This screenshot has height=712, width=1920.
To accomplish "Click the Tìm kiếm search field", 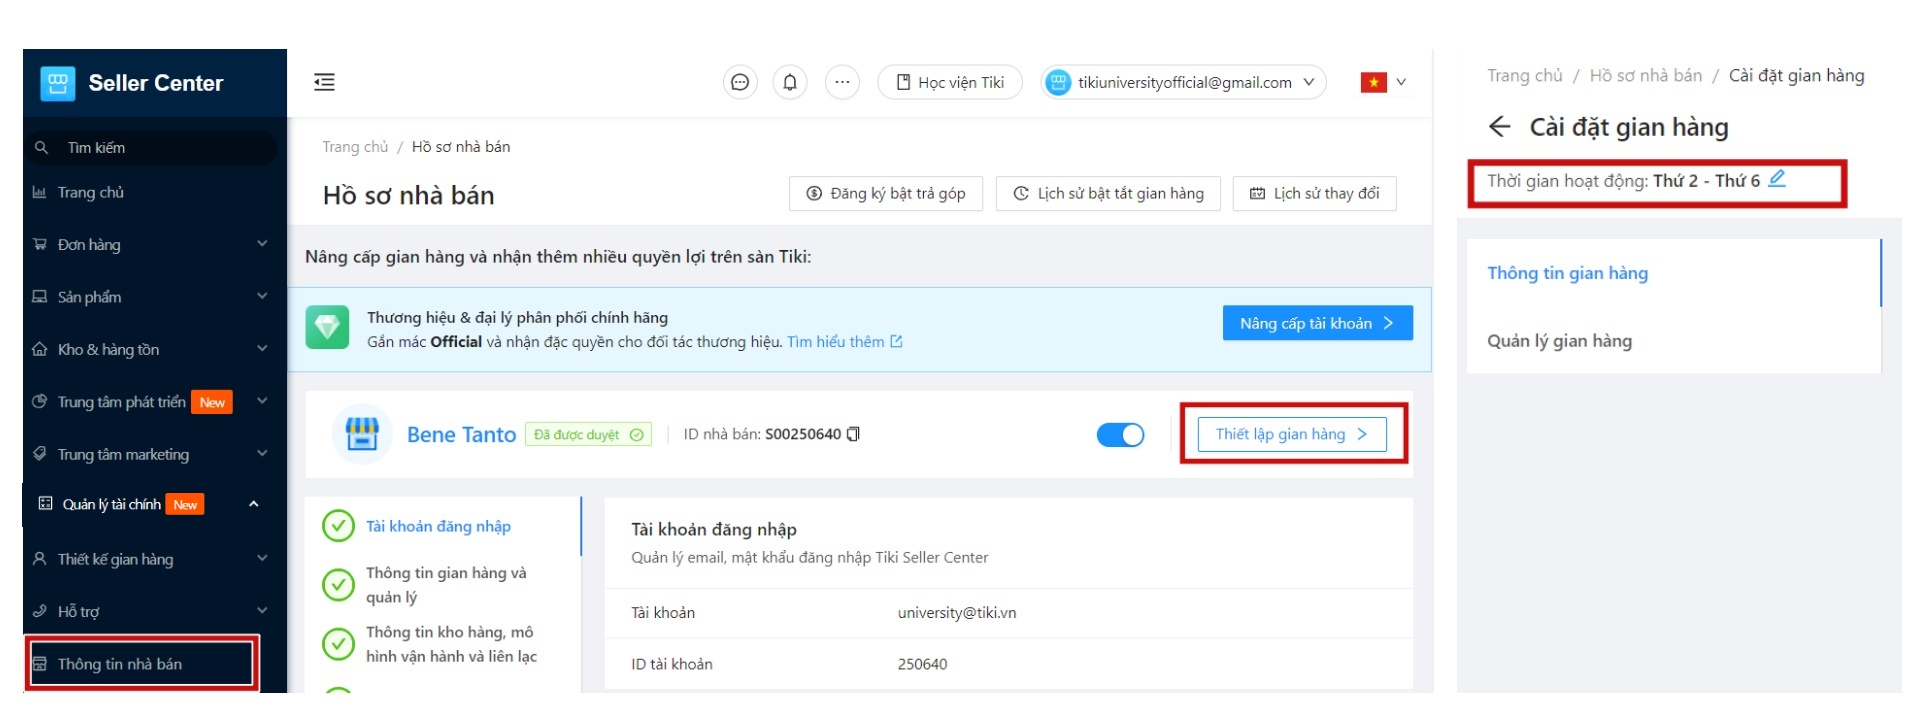I will click(x=150, y=147).
